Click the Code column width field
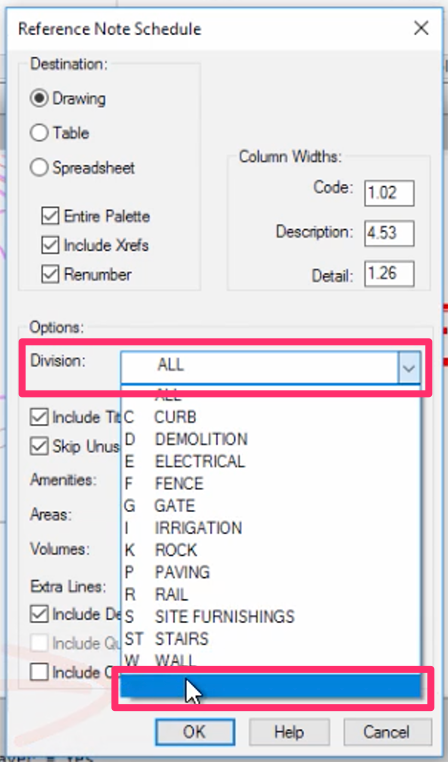 point(389,193)
